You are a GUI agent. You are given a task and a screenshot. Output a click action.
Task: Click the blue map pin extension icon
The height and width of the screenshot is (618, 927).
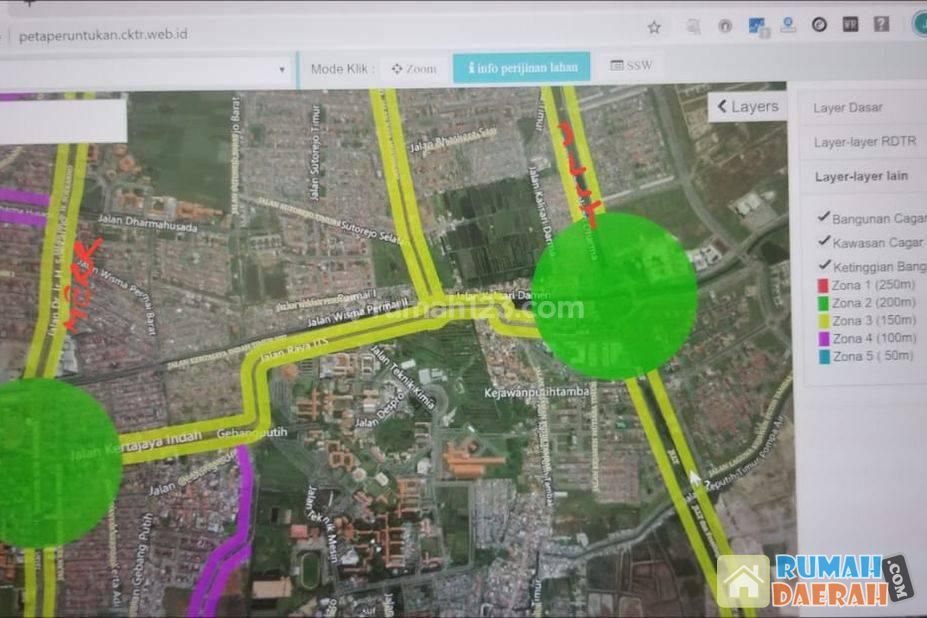coord(788,25)
